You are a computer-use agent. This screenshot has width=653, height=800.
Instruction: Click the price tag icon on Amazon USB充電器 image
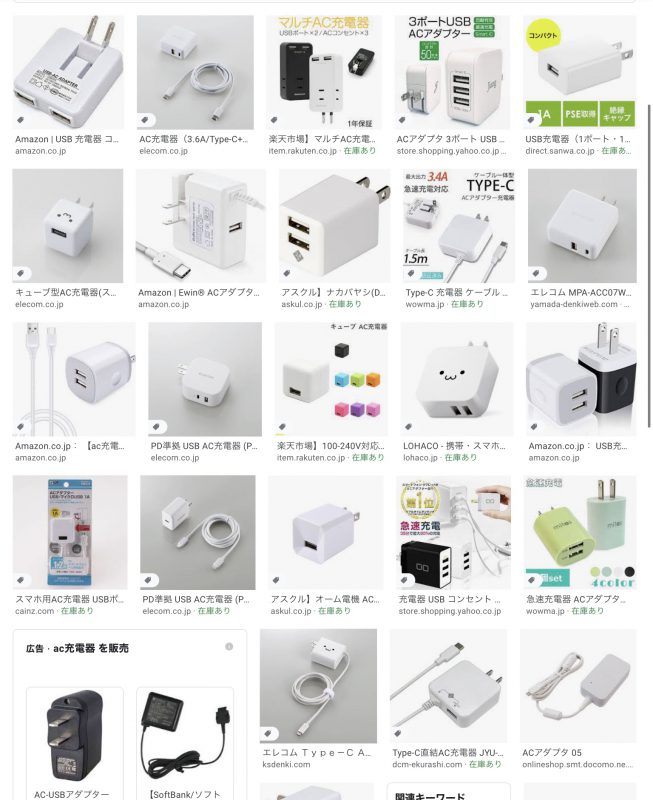point(21,120)
